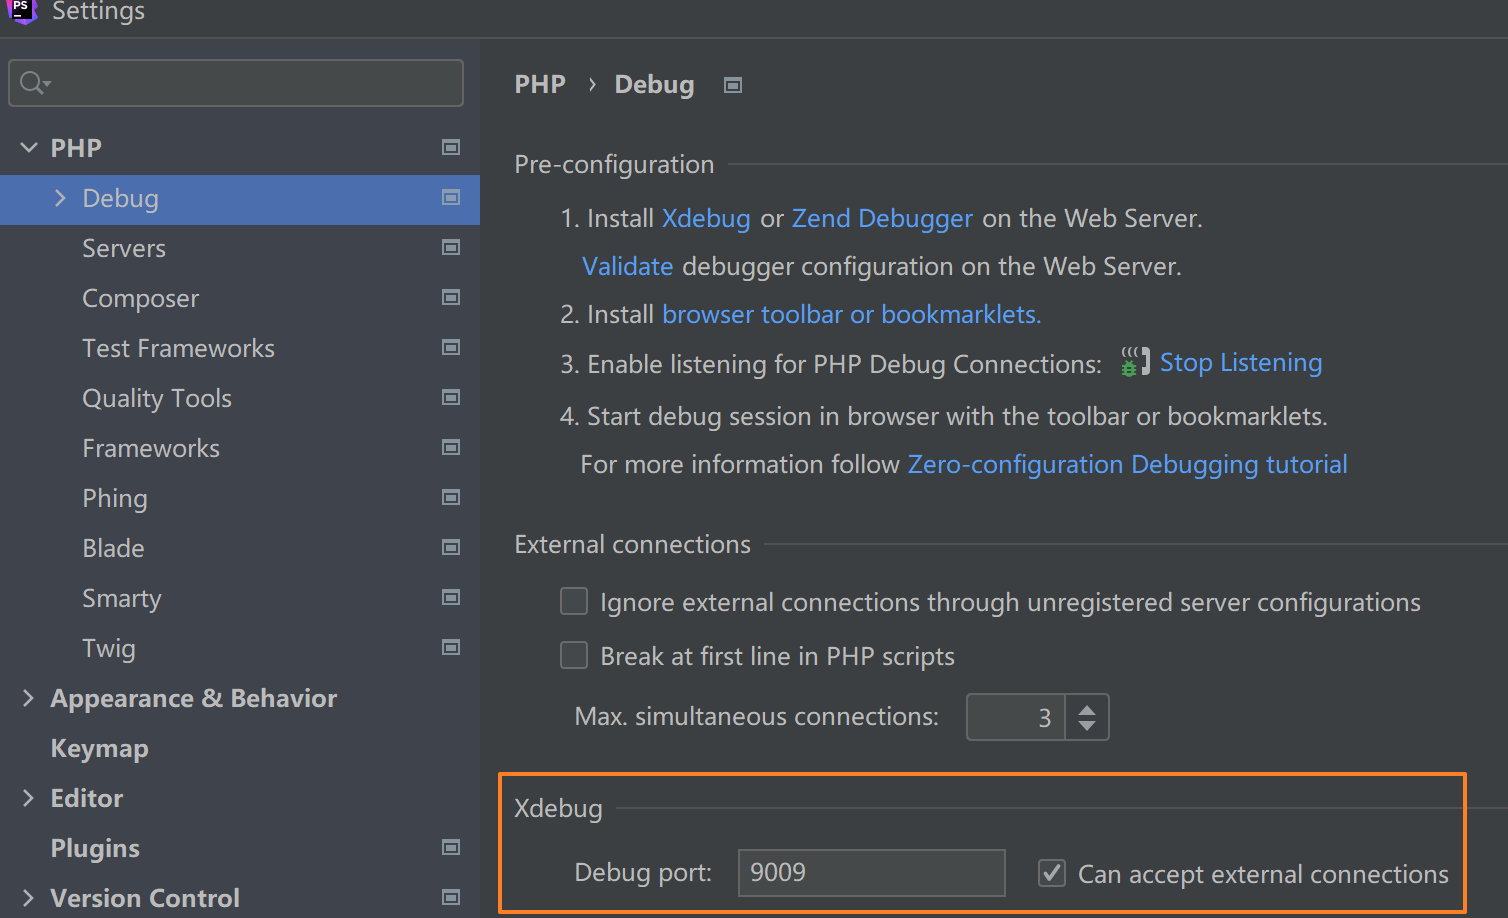Click the icon next to Debug breadcrumb title
1508x918 pixels.
(x=733, y=86)
